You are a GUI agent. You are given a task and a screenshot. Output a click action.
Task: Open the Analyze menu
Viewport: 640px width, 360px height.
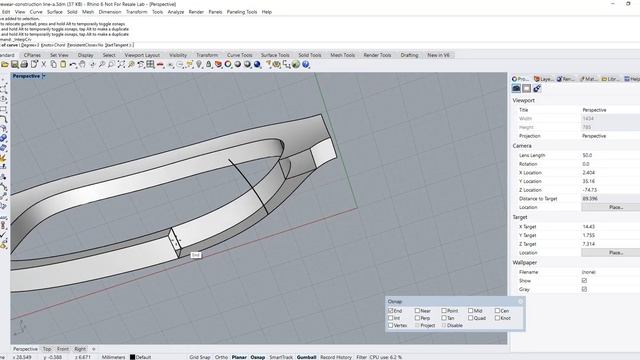176,12
